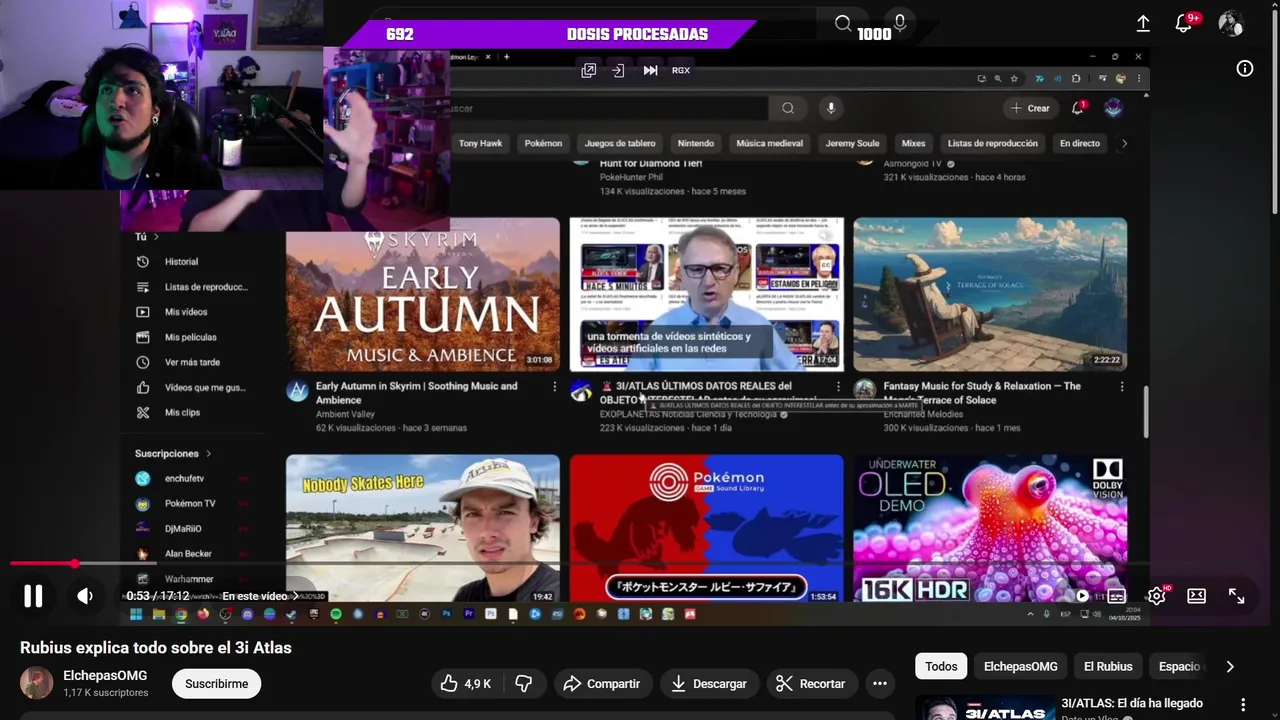Download the video with Descargar
Viewport: 1280px width, 720px height.
point(708,684)
